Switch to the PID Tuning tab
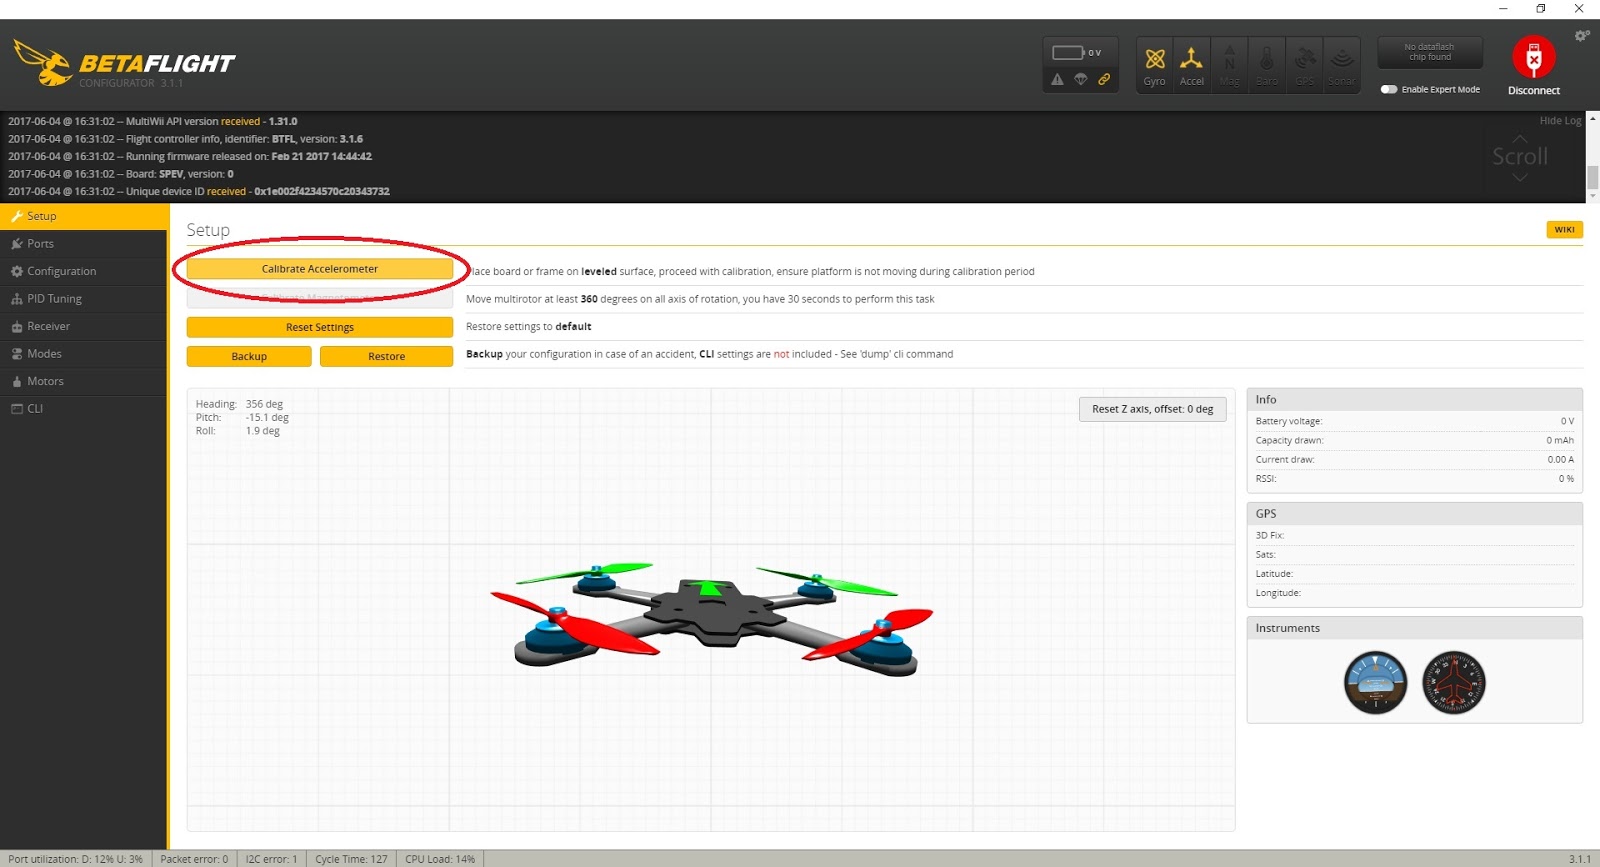 54,299
